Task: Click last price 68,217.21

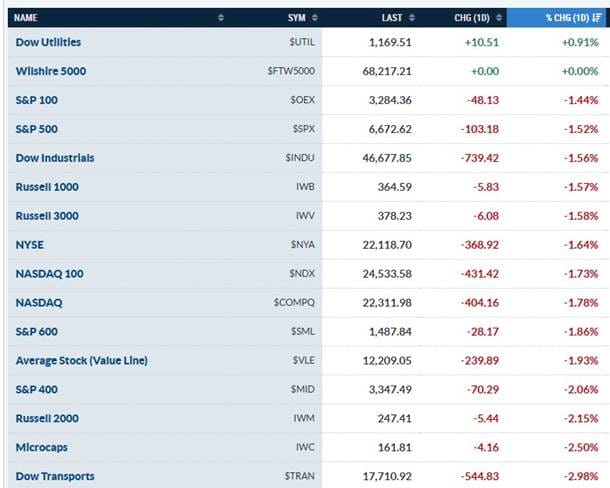Action: point(387,71)
